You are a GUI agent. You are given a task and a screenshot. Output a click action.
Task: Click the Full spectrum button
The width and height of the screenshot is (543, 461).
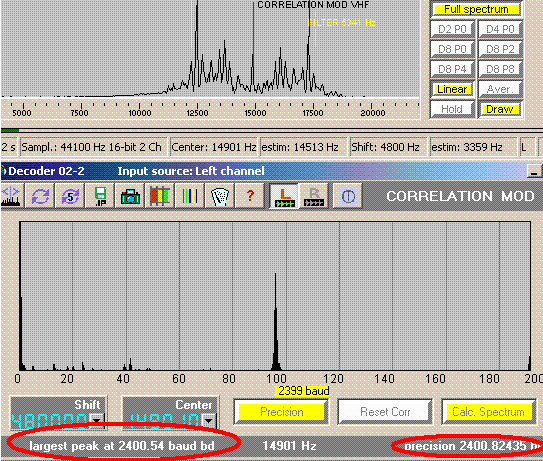point(476,9)
